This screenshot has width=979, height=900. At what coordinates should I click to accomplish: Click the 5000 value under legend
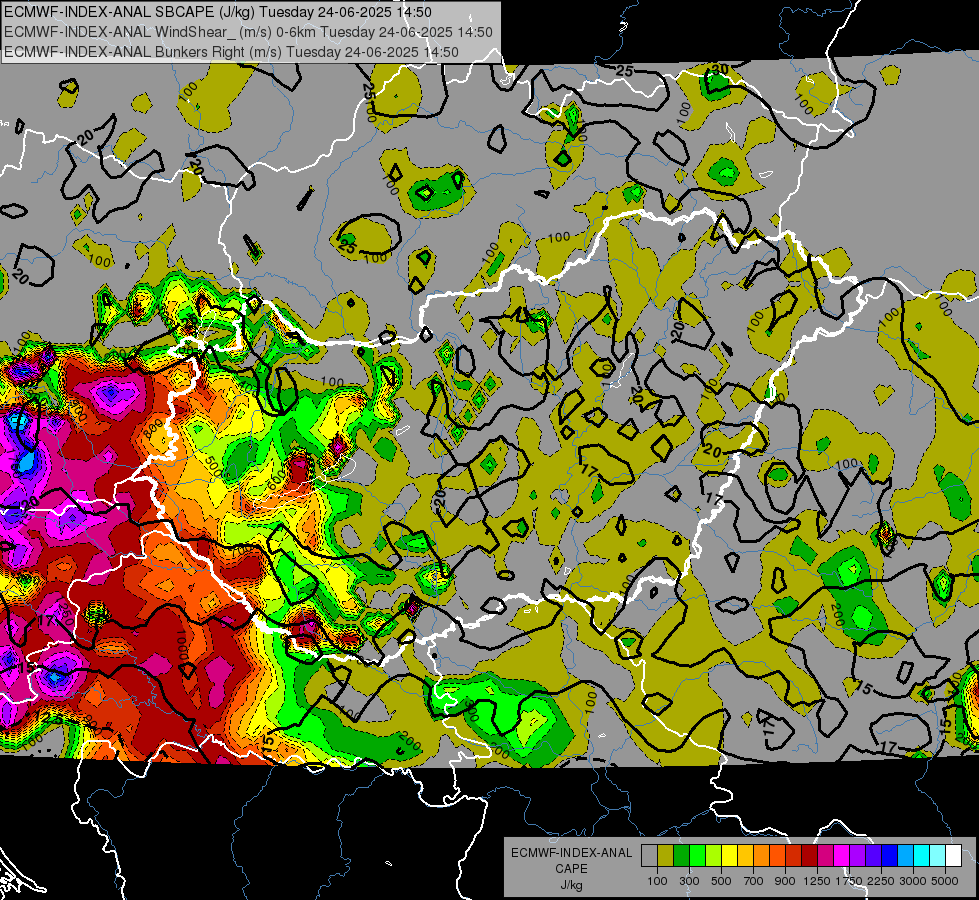[945, 881]
